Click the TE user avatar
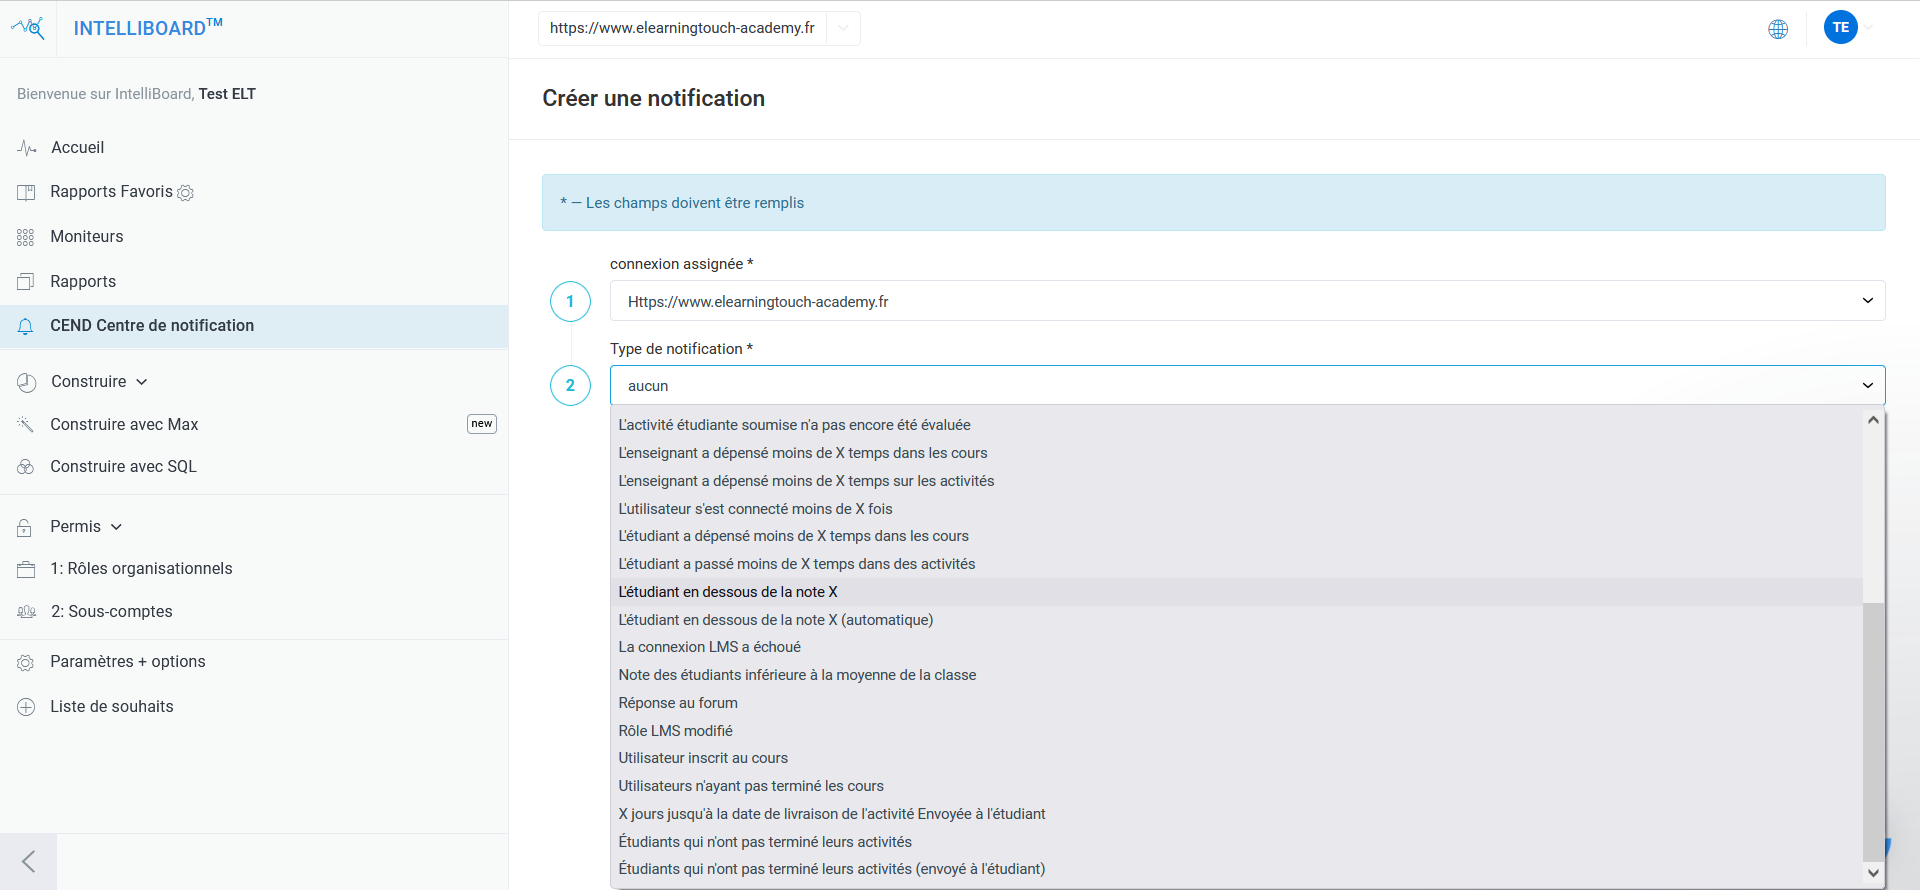Viewport: 1920px width, 890px height. pos(1840,28)
